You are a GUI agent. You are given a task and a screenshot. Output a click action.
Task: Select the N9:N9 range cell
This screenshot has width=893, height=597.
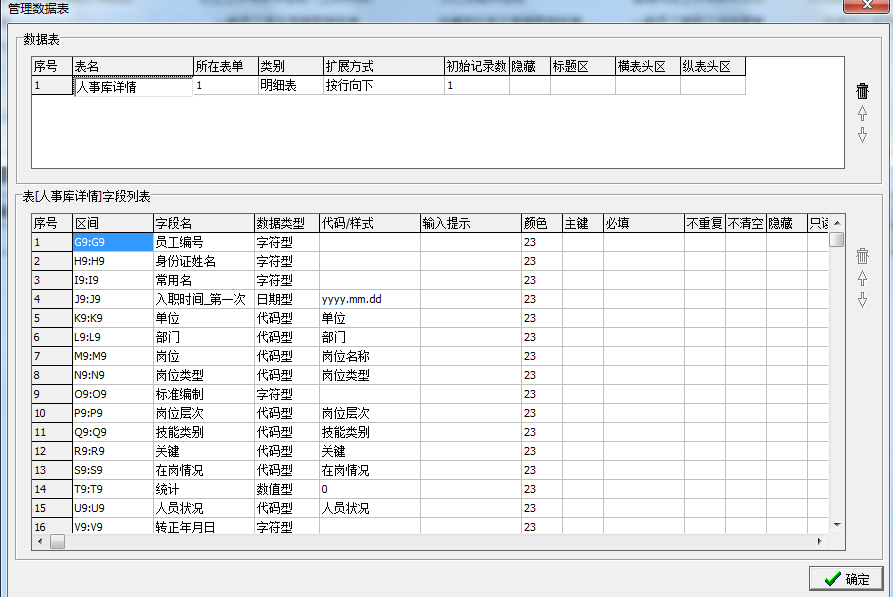113,375
